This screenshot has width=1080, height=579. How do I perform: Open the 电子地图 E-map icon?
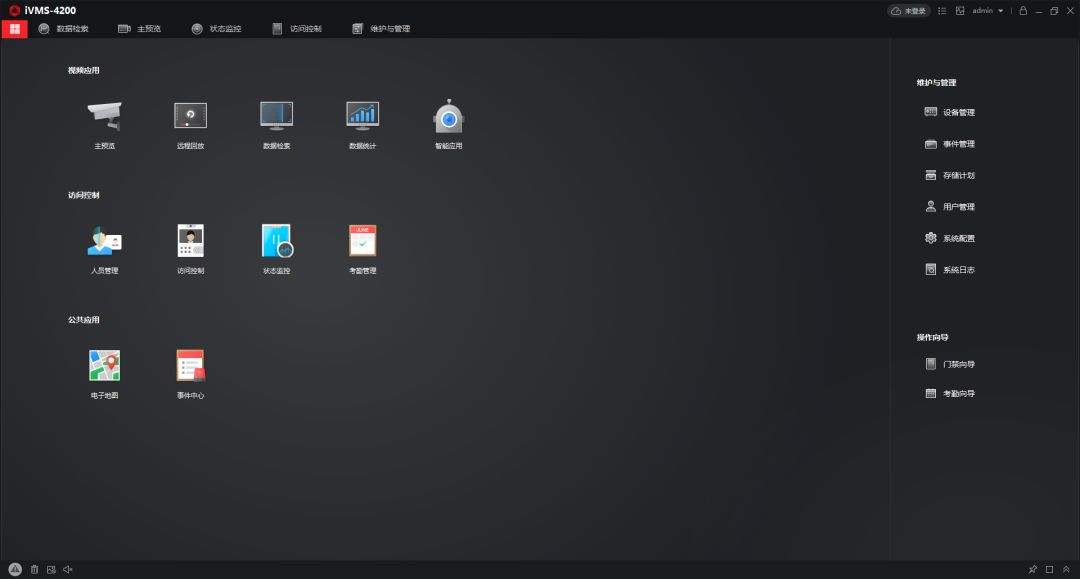click(x=104, y=366)
